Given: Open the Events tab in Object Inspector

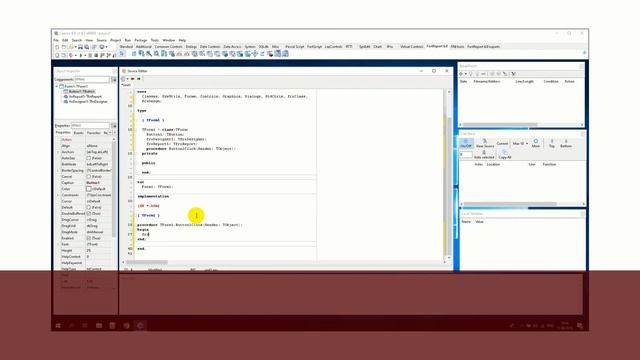Looking at the screenshot, I should click(78, 133).
